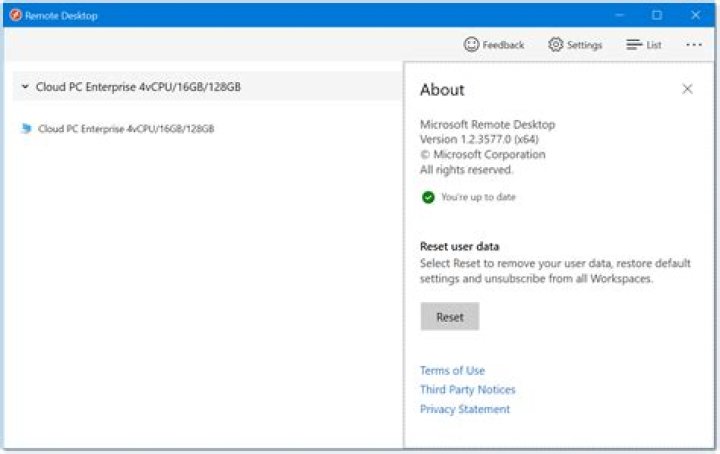Collapse the Cloud PC Enterprise workspace group
The width and height of the screenshot is (720, 454).
[25, 87]
